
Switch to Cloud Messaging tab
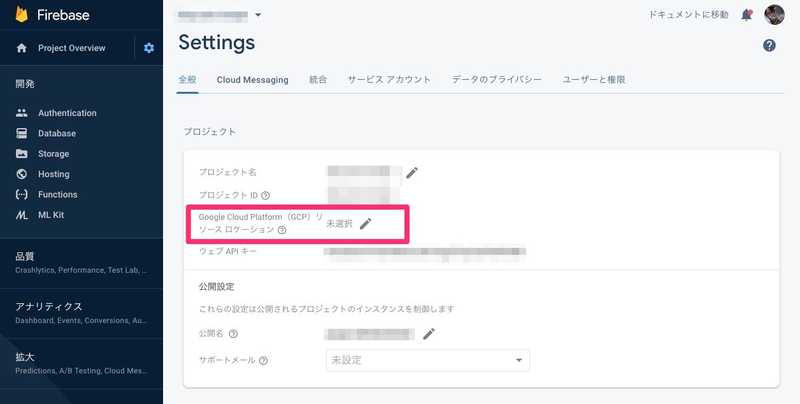point(253,80)
